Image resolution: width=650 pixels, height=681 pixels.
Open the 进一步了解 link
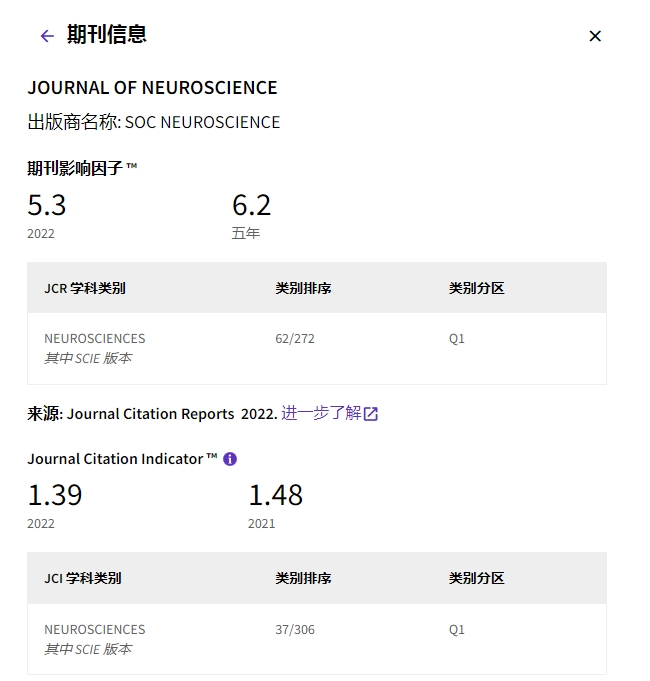pos(321,413)
